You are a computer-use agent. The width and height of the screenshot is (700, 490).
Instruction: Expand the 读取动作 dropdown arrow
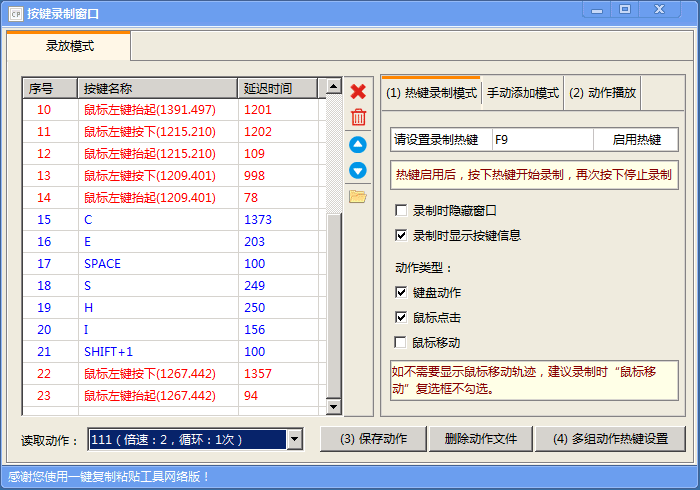point(293,439)
